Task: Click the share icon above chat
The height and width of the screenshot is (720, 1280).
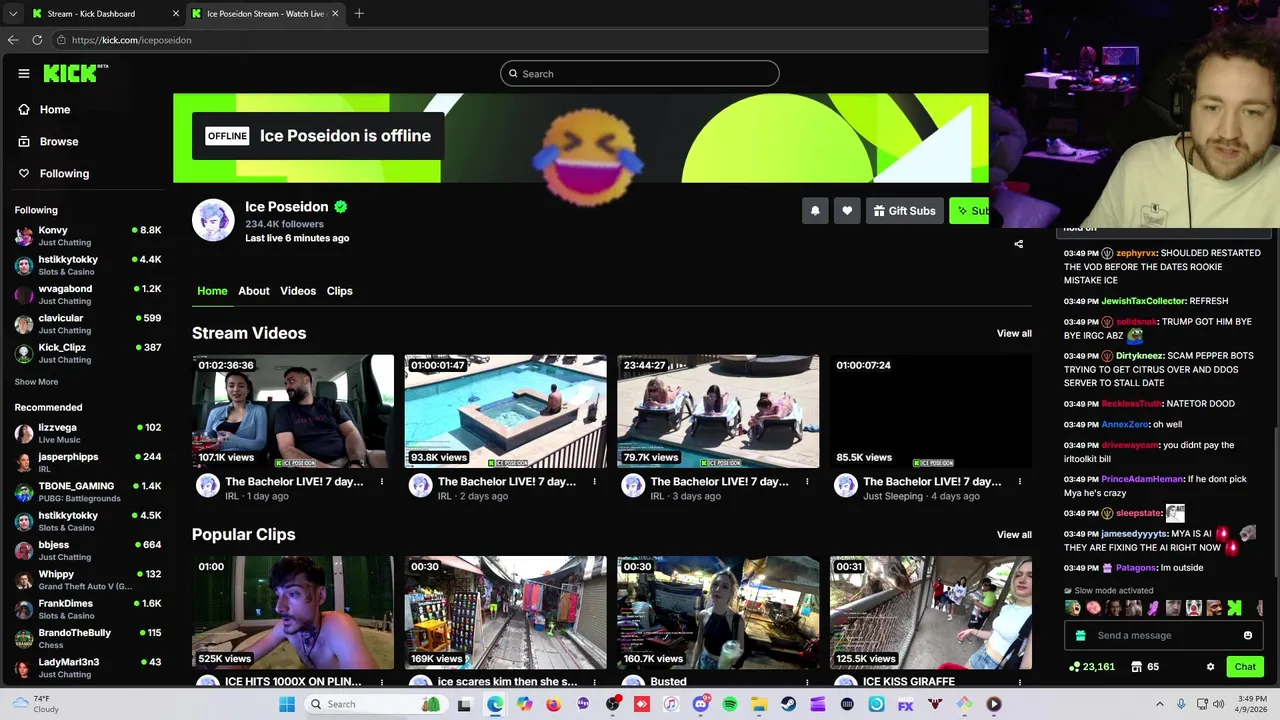Action: coord(1018,244)
